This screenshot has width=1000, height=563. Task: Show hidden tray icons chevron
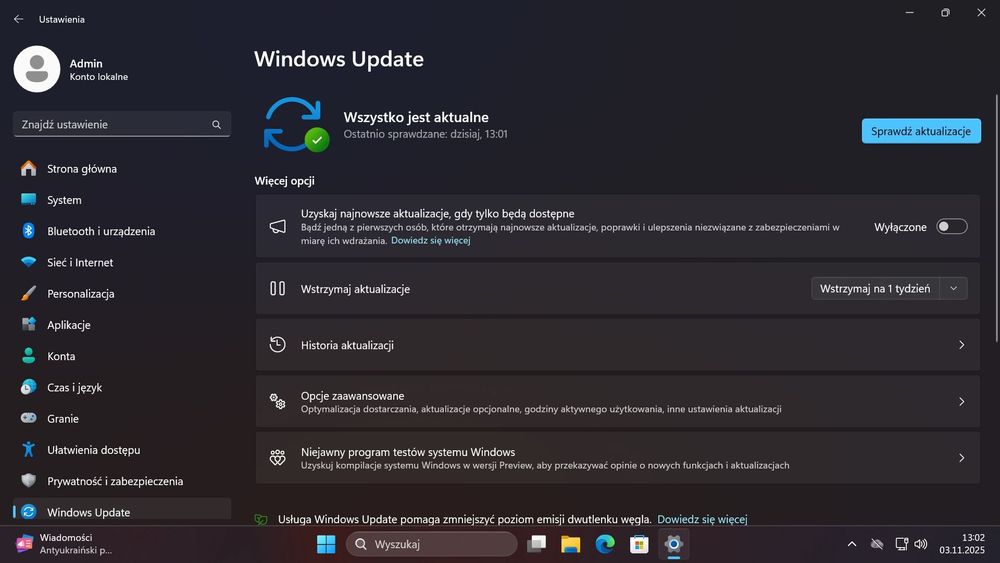pyautogui.click(x=851, y=544)
